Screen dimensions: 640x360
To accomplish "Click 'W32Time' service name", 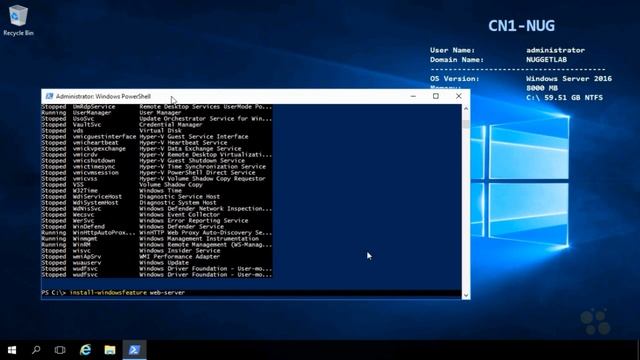I will (85, 191).
